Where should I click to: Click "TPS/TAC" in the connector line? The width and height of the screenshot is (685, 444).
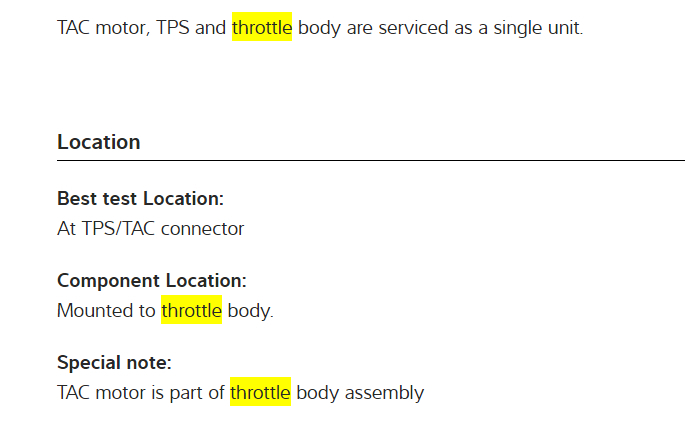coord(119,229)
